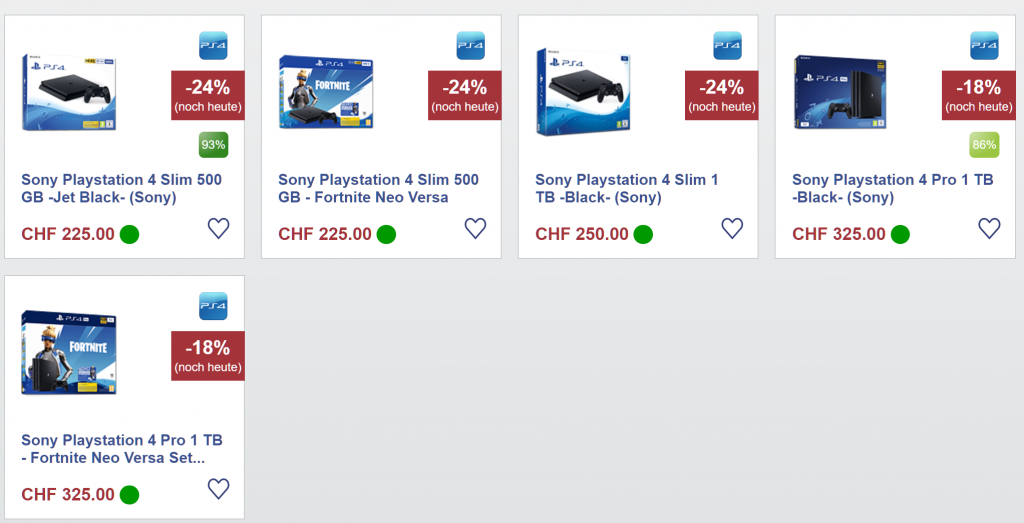
Task: Click the -24% discount banner on Slim Jet Black
Action: point(208,95)
